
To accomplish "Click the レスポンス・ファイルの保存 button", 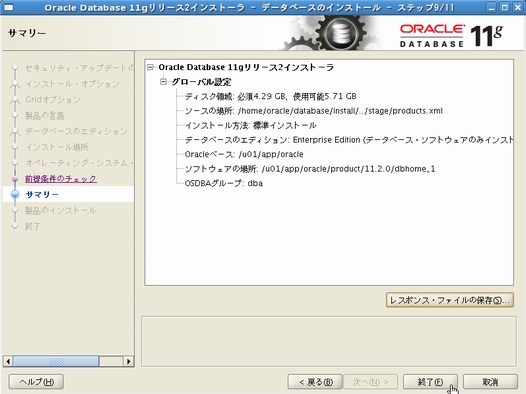I will click(x=450, y=300).
